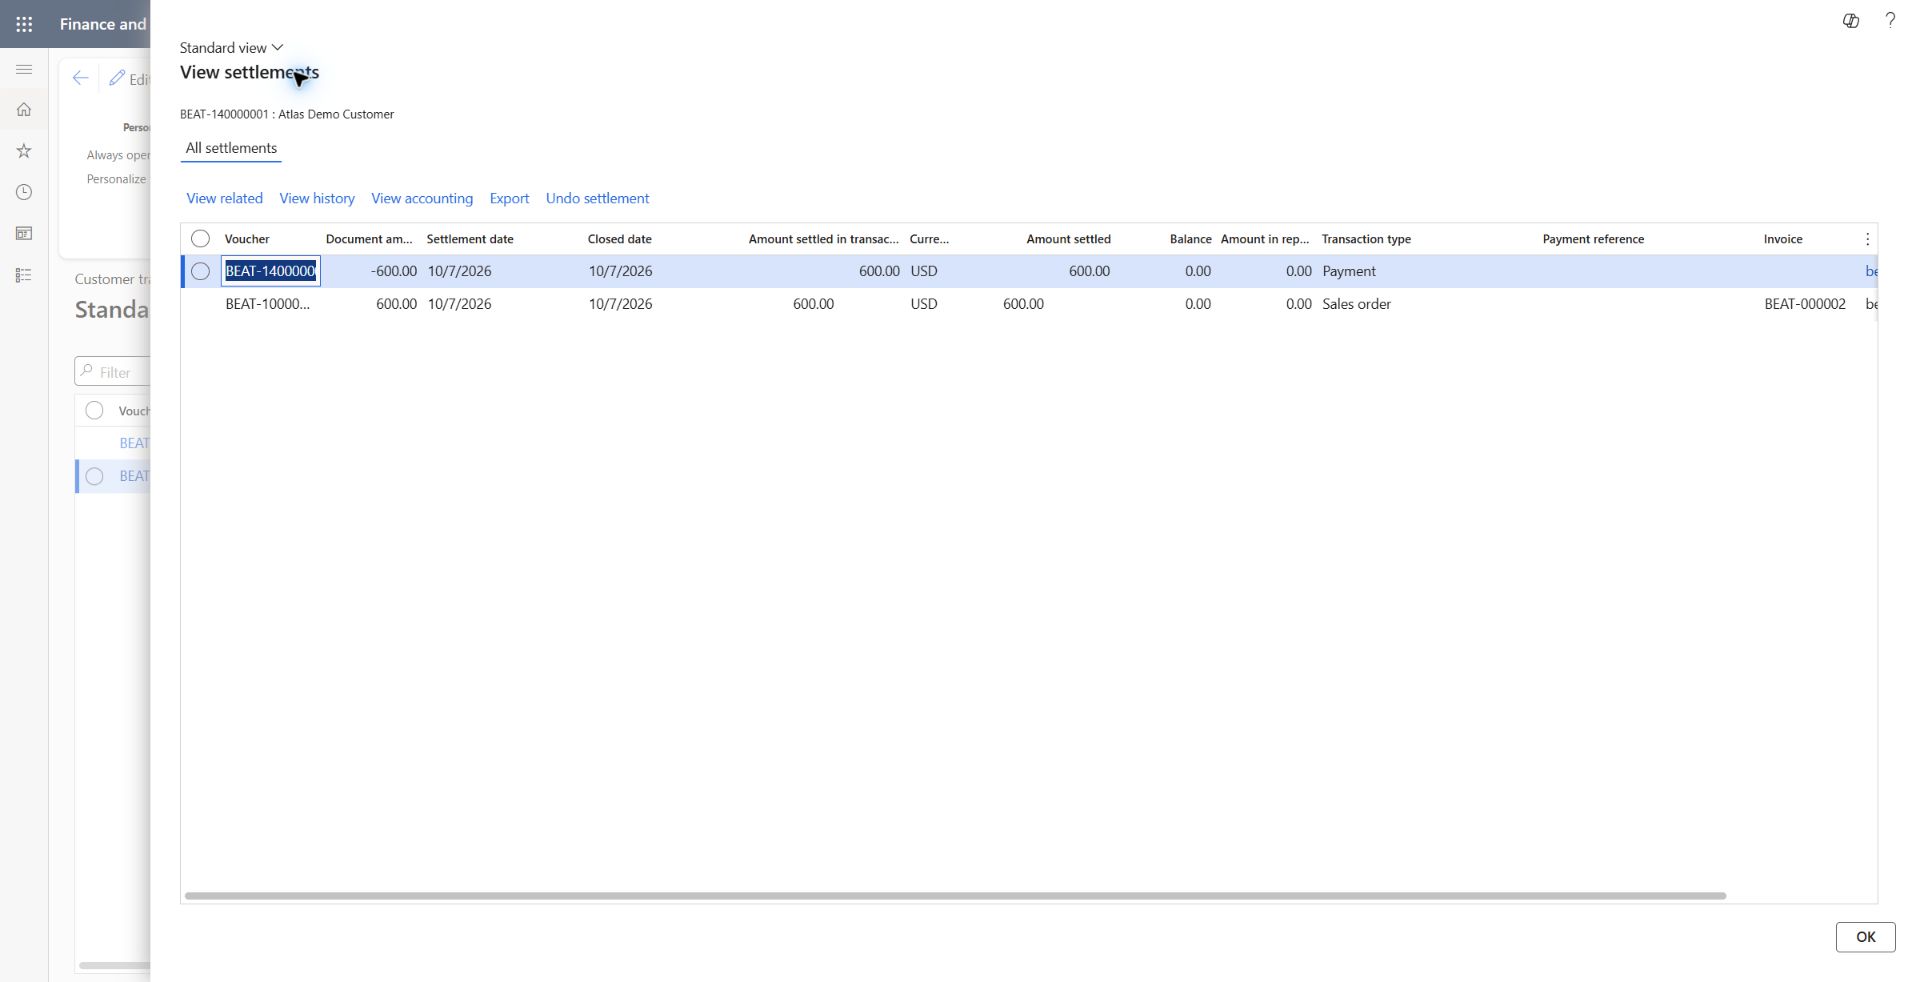Sort by Closed date column header
The image size is (1916, 982).
619,239
